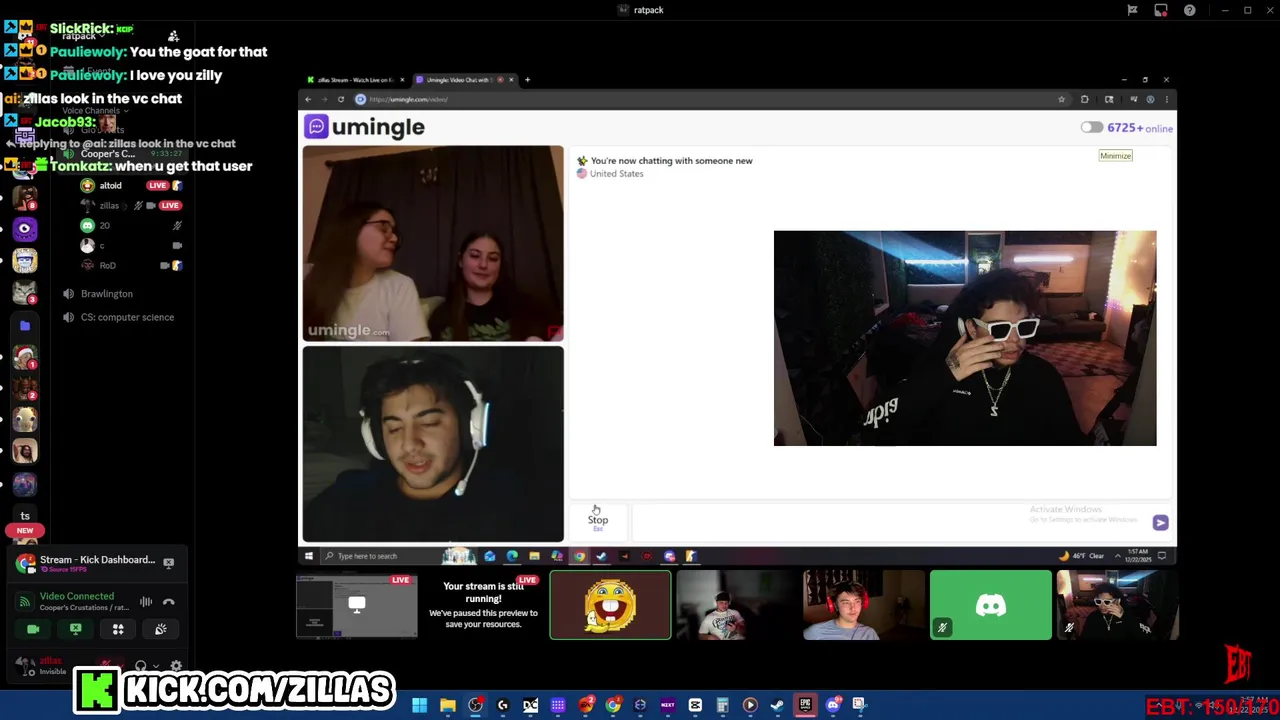The width and height of the screenshot is (1280, 720).
Task: Join the Brawlington voice channel
Action: tap(106, 294)
